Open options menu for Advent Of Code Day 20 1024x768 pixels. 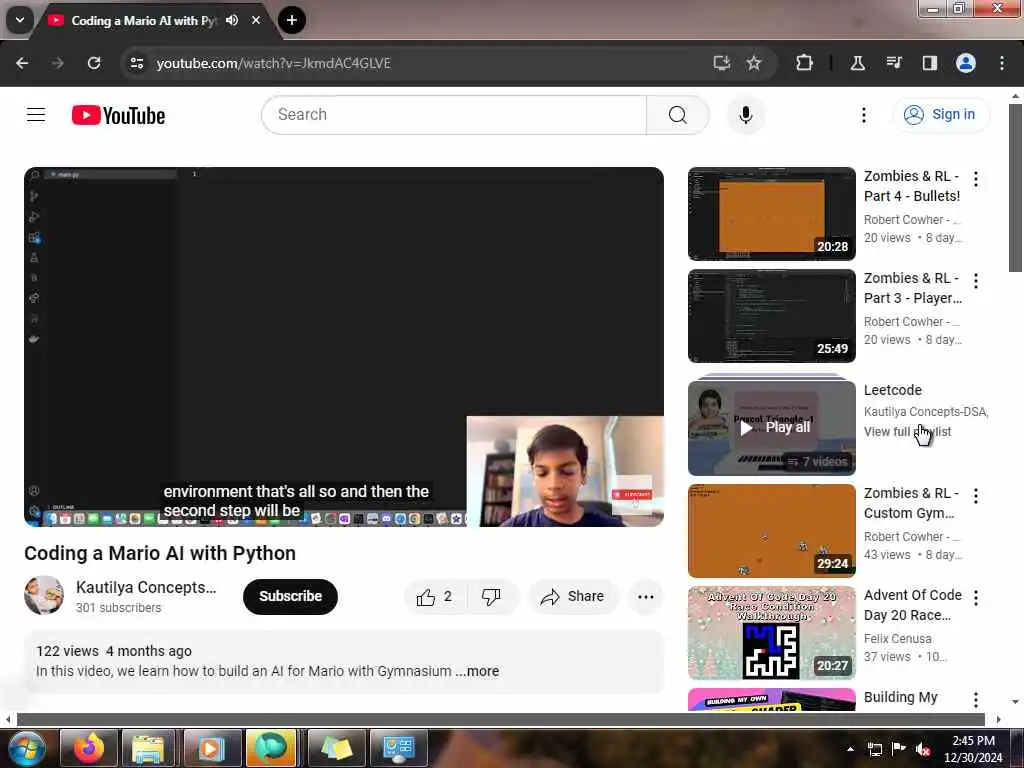pyautogui.click(x=976, y=598)
